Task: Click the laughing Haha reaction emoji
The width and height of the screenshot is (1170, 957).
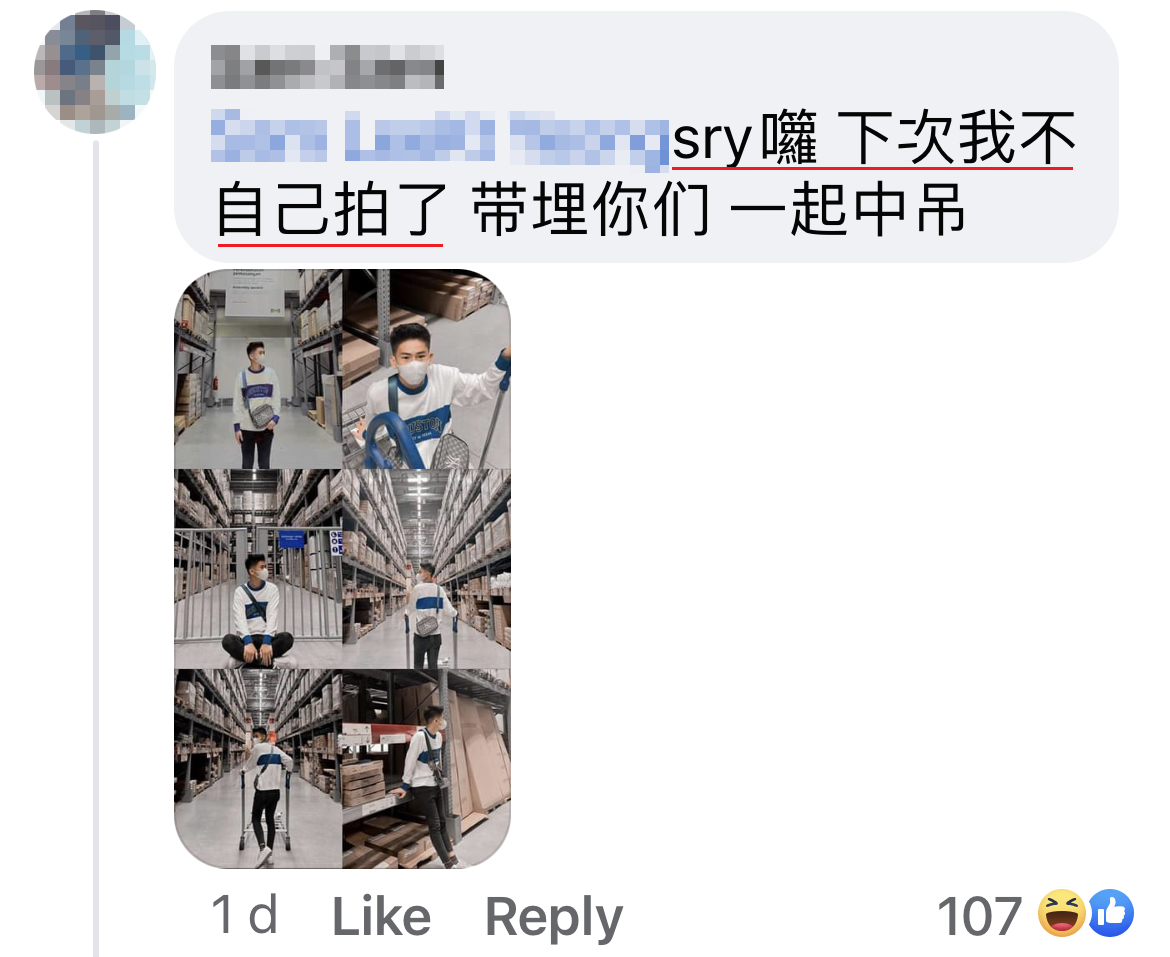Action: pyautogui.click(x=1062, y=913)
